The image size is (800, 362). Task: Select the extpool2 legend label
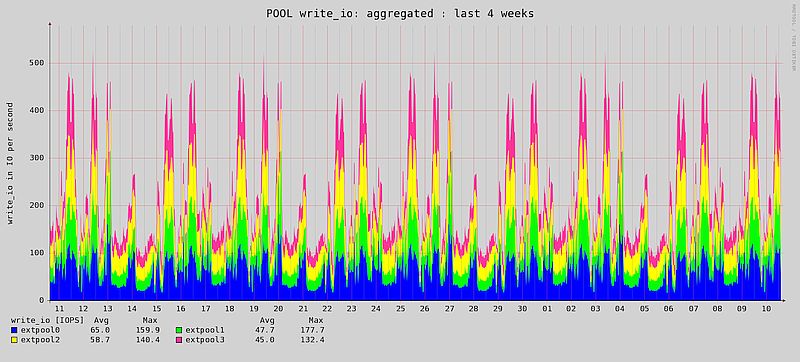point(40,340)
